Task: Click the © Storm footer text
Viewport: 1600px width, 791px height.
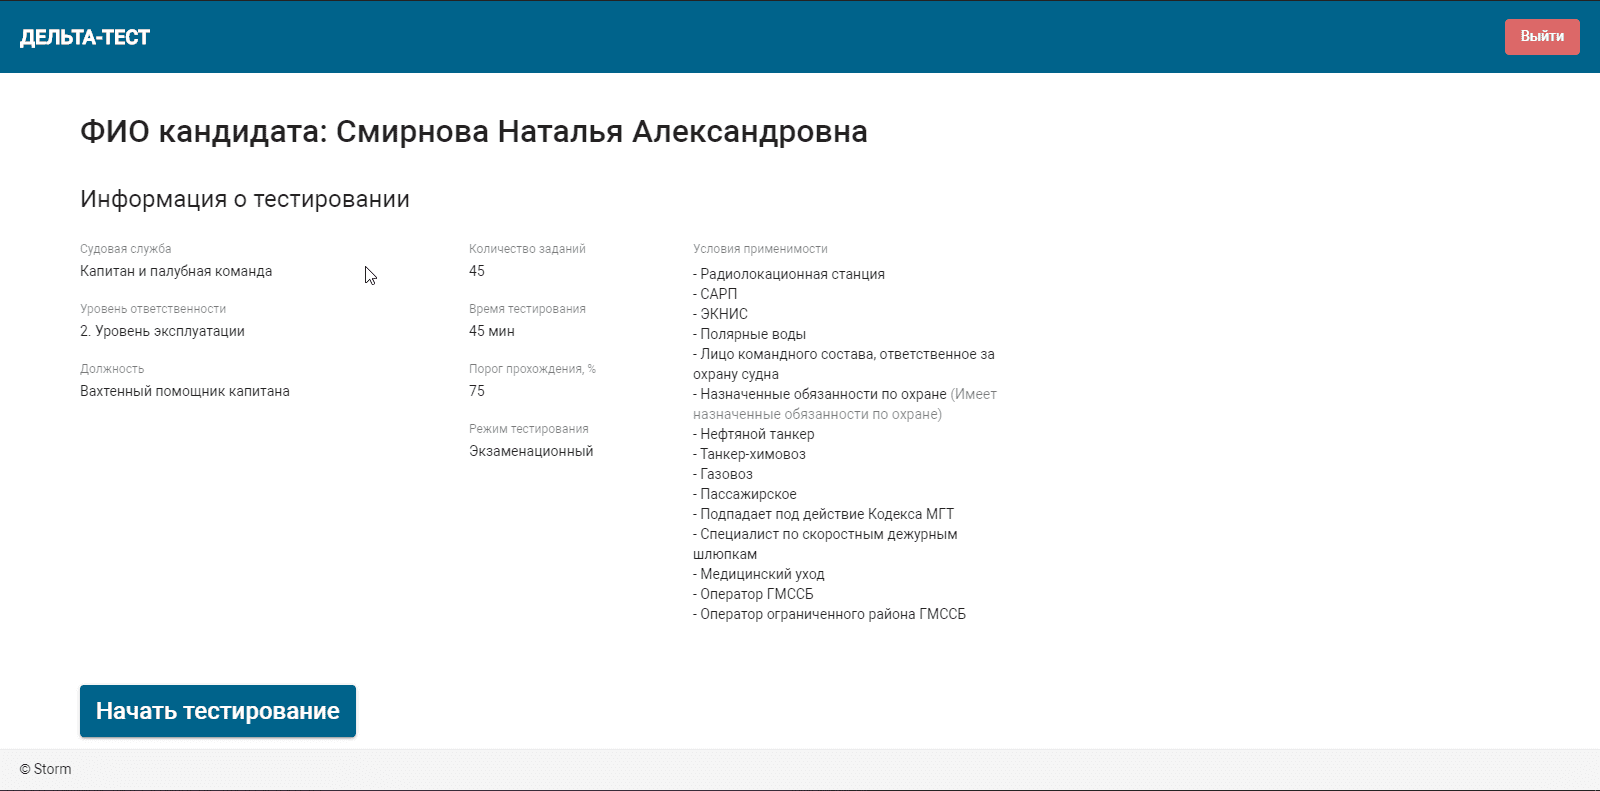Action: point(46,769)
